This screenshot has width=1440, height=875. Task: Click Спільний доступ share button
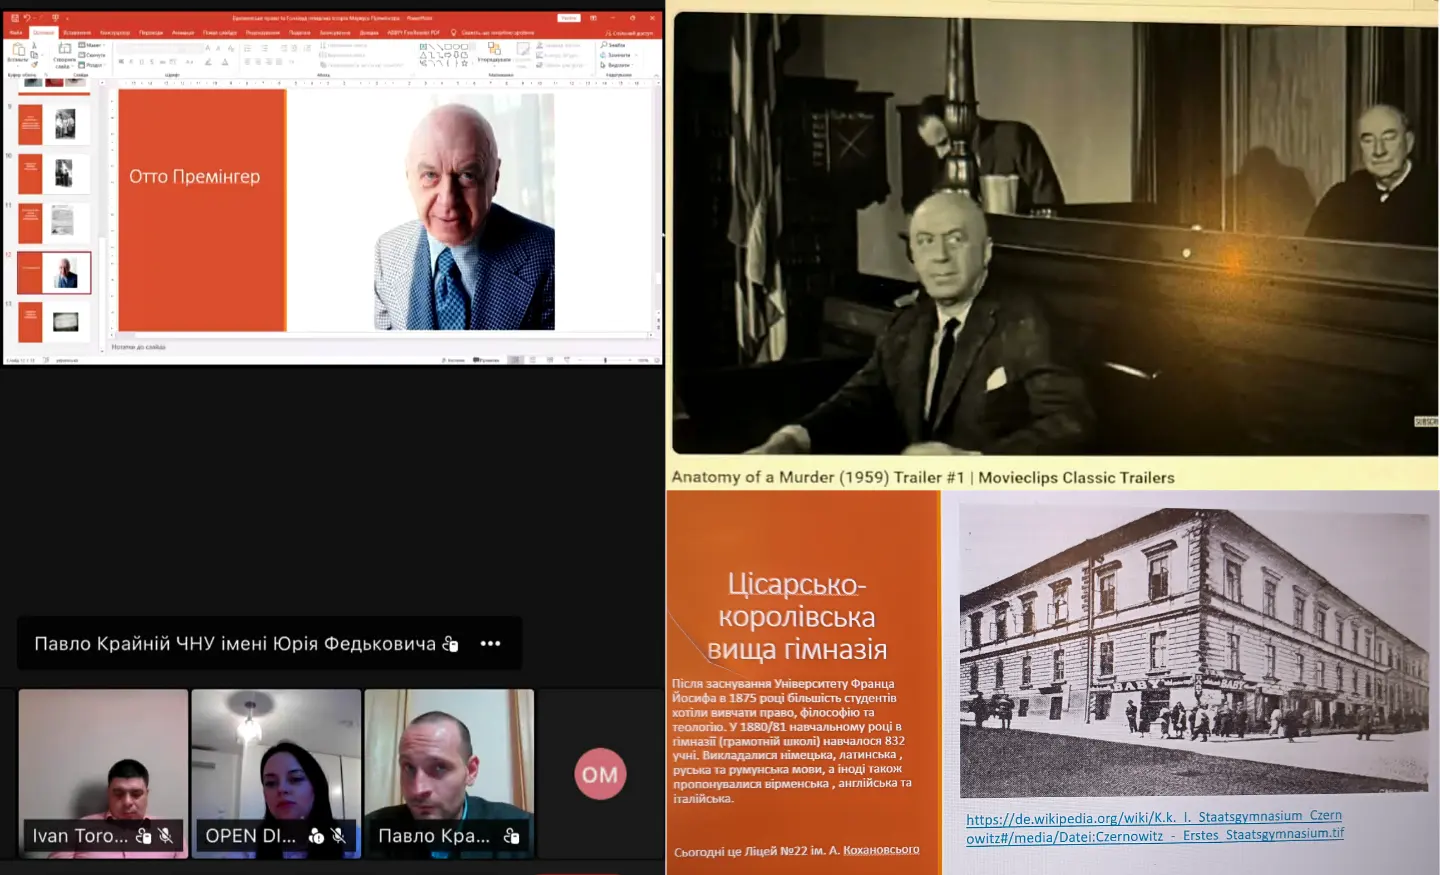tap(629, 33)
